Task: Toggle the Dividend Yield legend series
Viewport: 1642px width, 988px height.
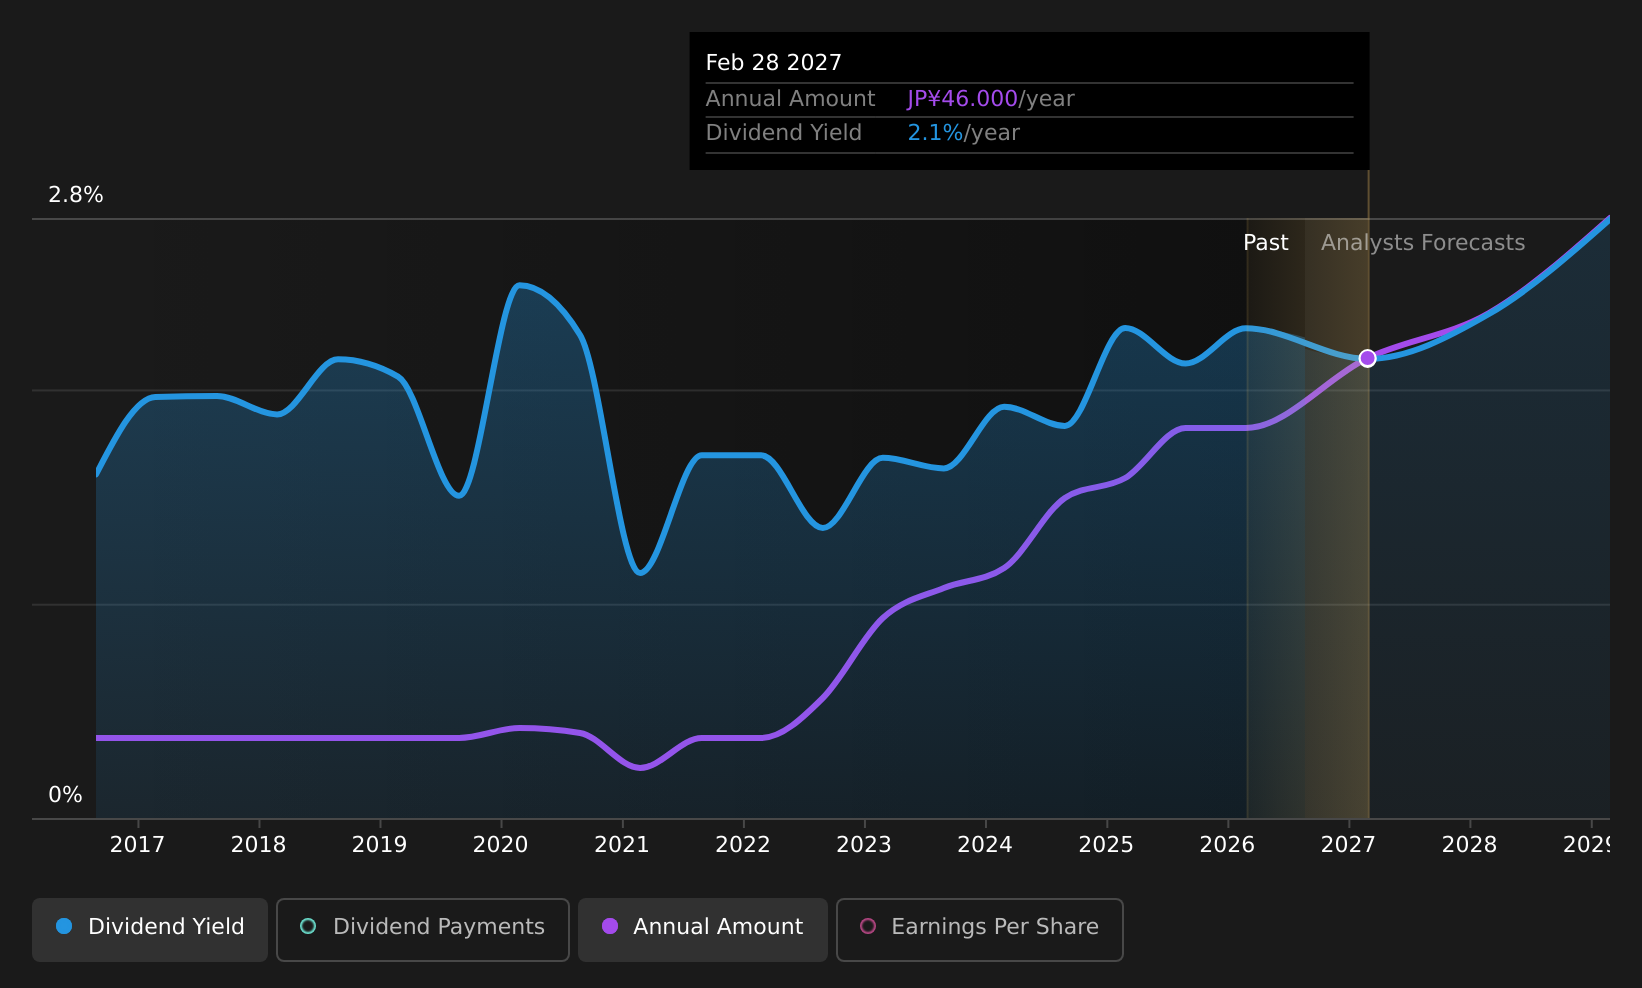Action: 150,929
